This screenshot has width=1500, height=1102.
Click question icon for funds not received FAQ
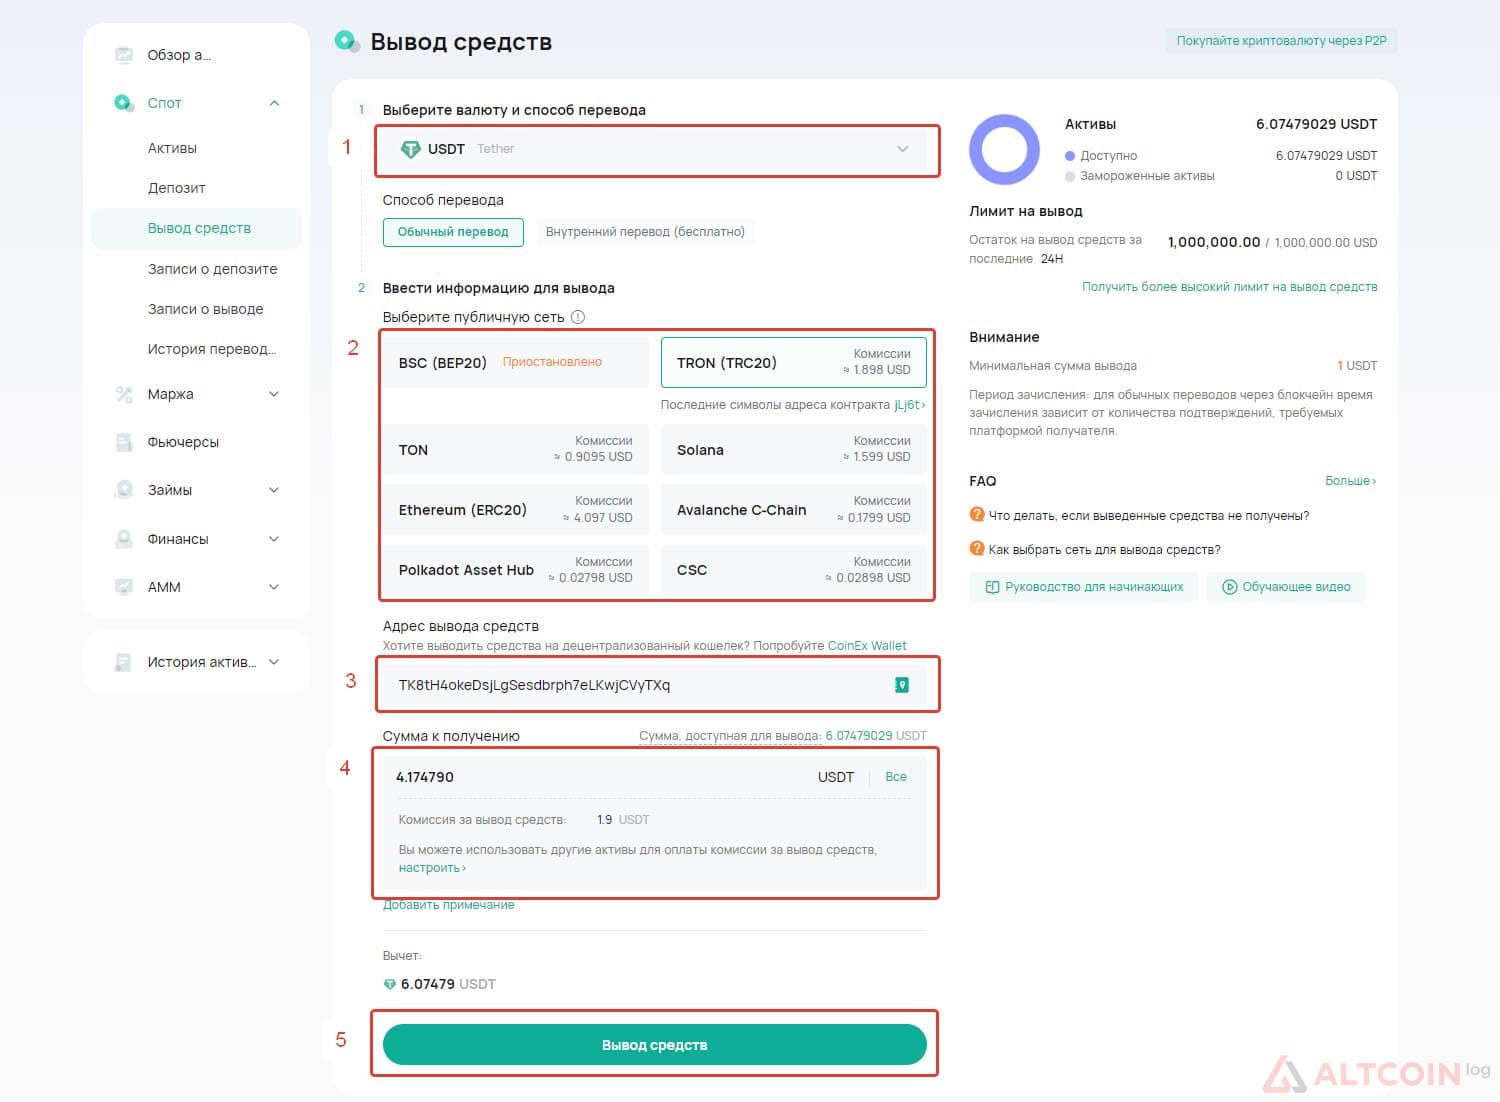click(977, 515)
